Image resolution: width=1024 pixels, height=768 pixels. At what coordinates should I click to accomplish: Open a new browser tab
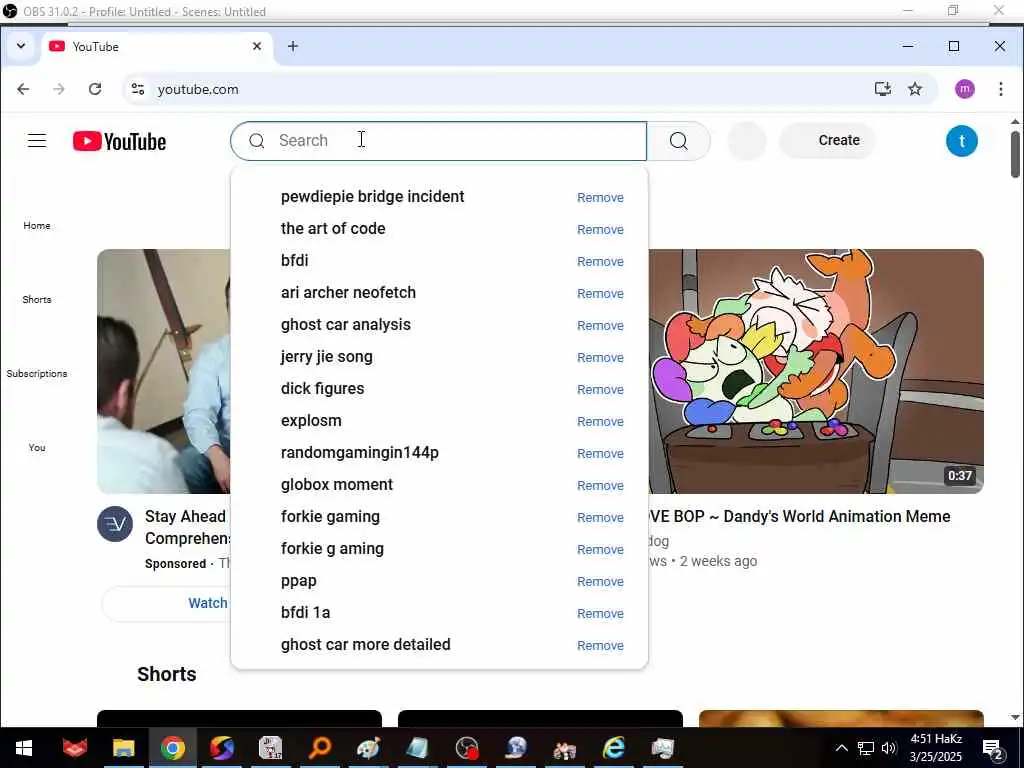click(293, 46)
